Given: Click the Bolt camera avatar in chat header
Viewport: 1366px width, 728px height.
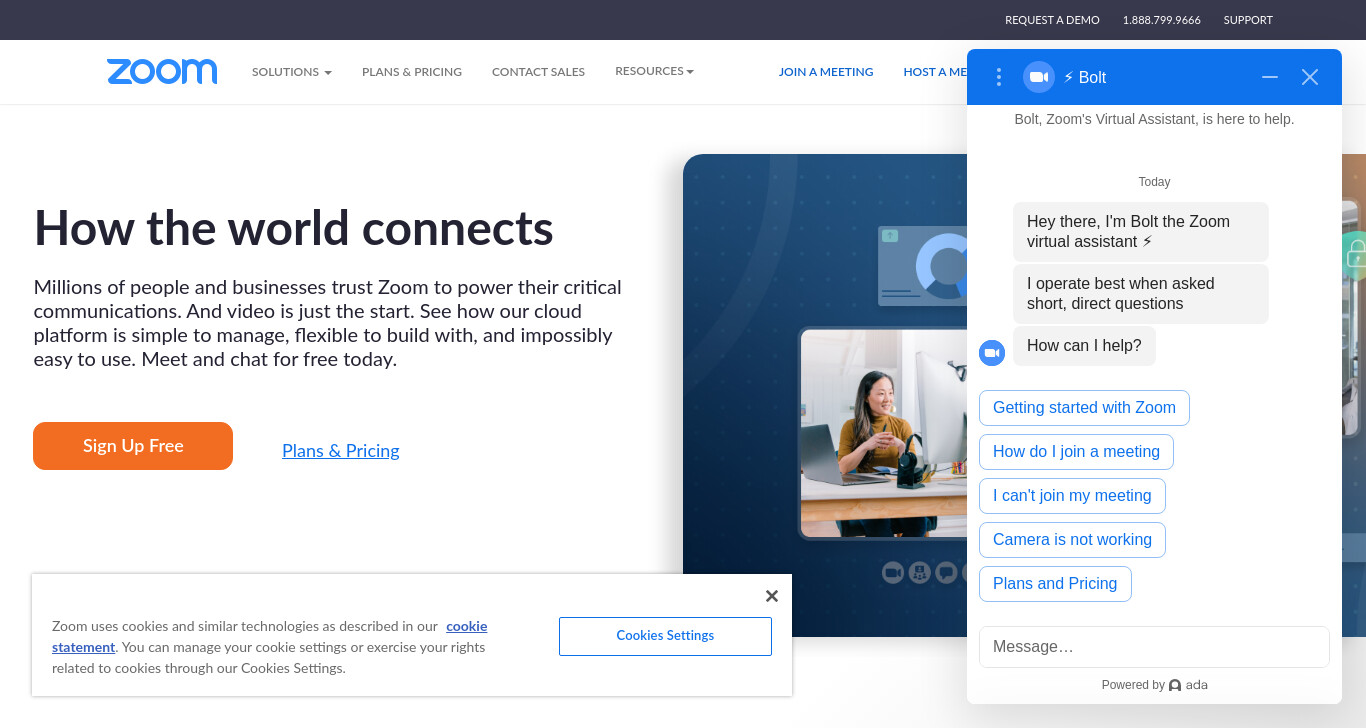Looking at the screenshot, I should 1039,77.
